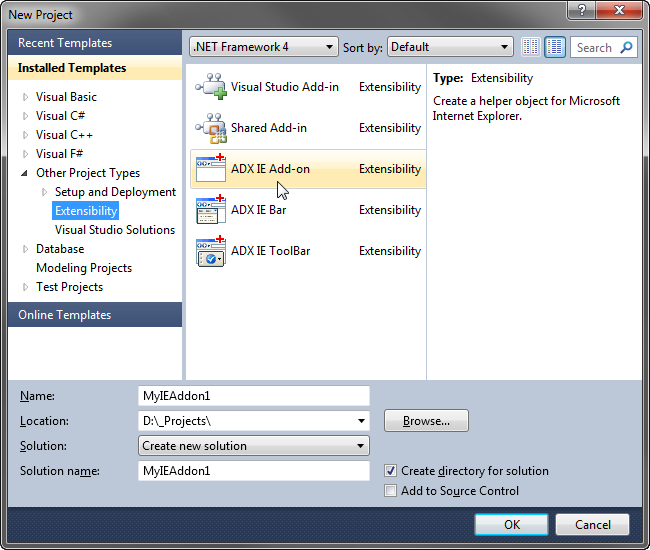Click 'ADX IE Add-on' template name

tap(270, 169)
